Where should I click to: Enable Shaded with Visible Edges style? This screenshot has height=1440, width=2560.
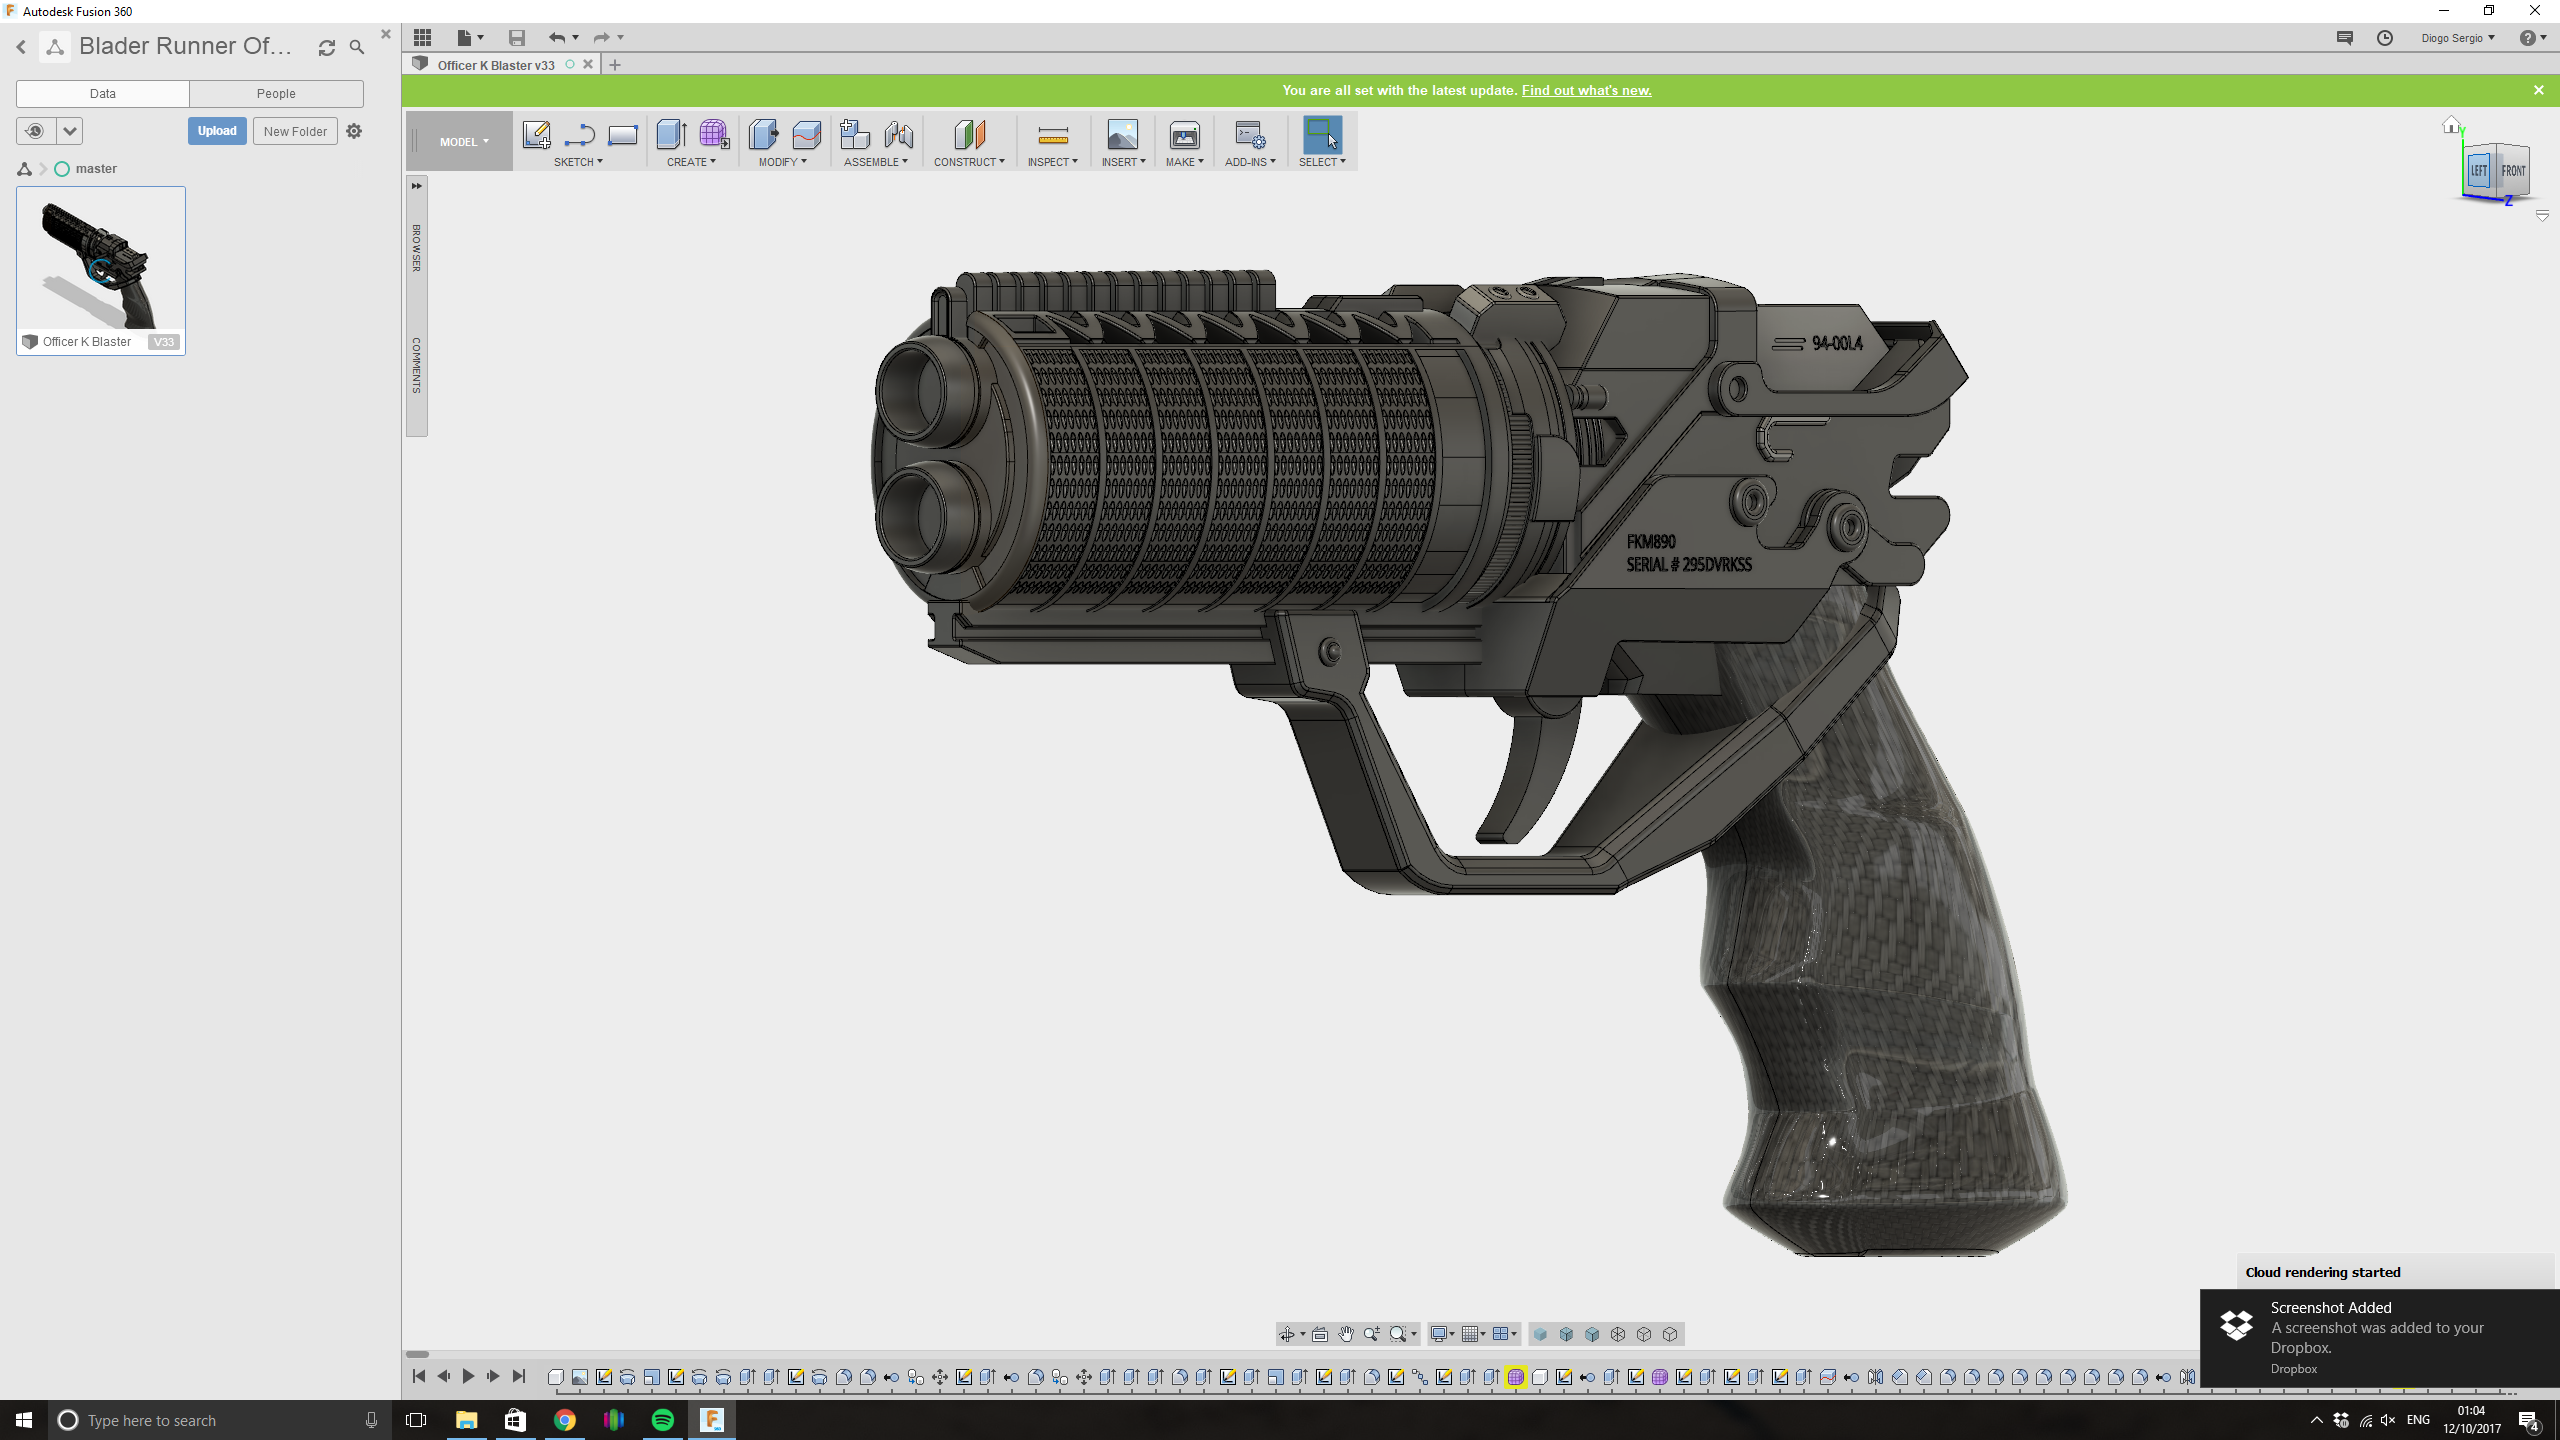tap(1593, 1334)
